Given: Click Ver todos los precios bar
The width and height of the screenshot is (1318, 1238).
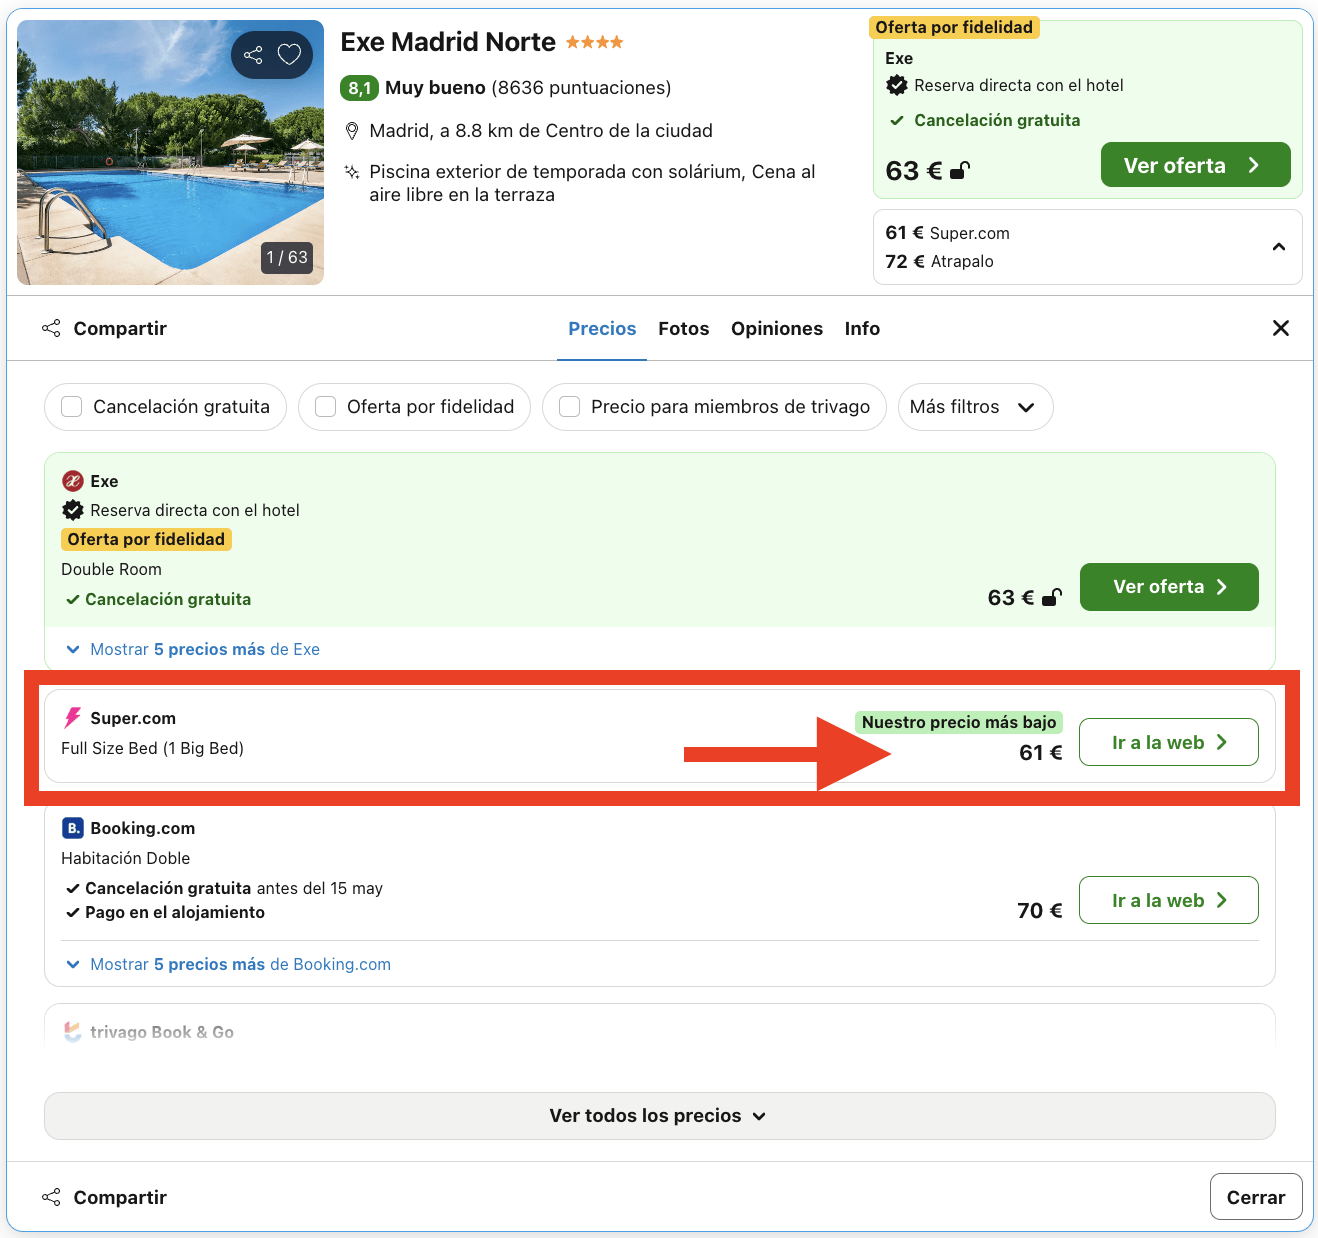Looking at the screenshot, I should point(659,1115).
